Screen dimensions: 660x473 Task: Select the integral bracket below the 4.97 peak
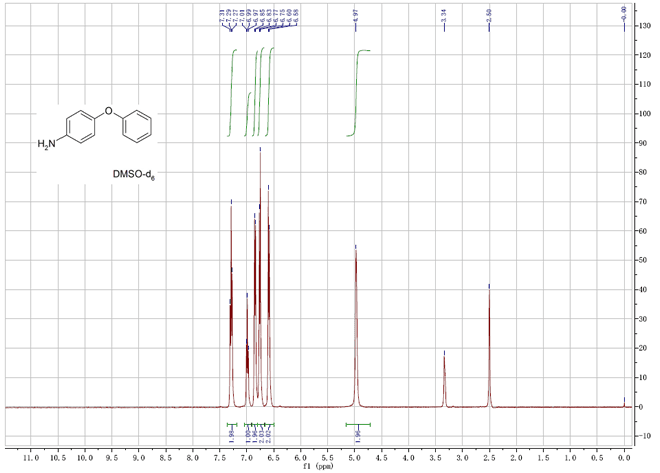point(358,424)
